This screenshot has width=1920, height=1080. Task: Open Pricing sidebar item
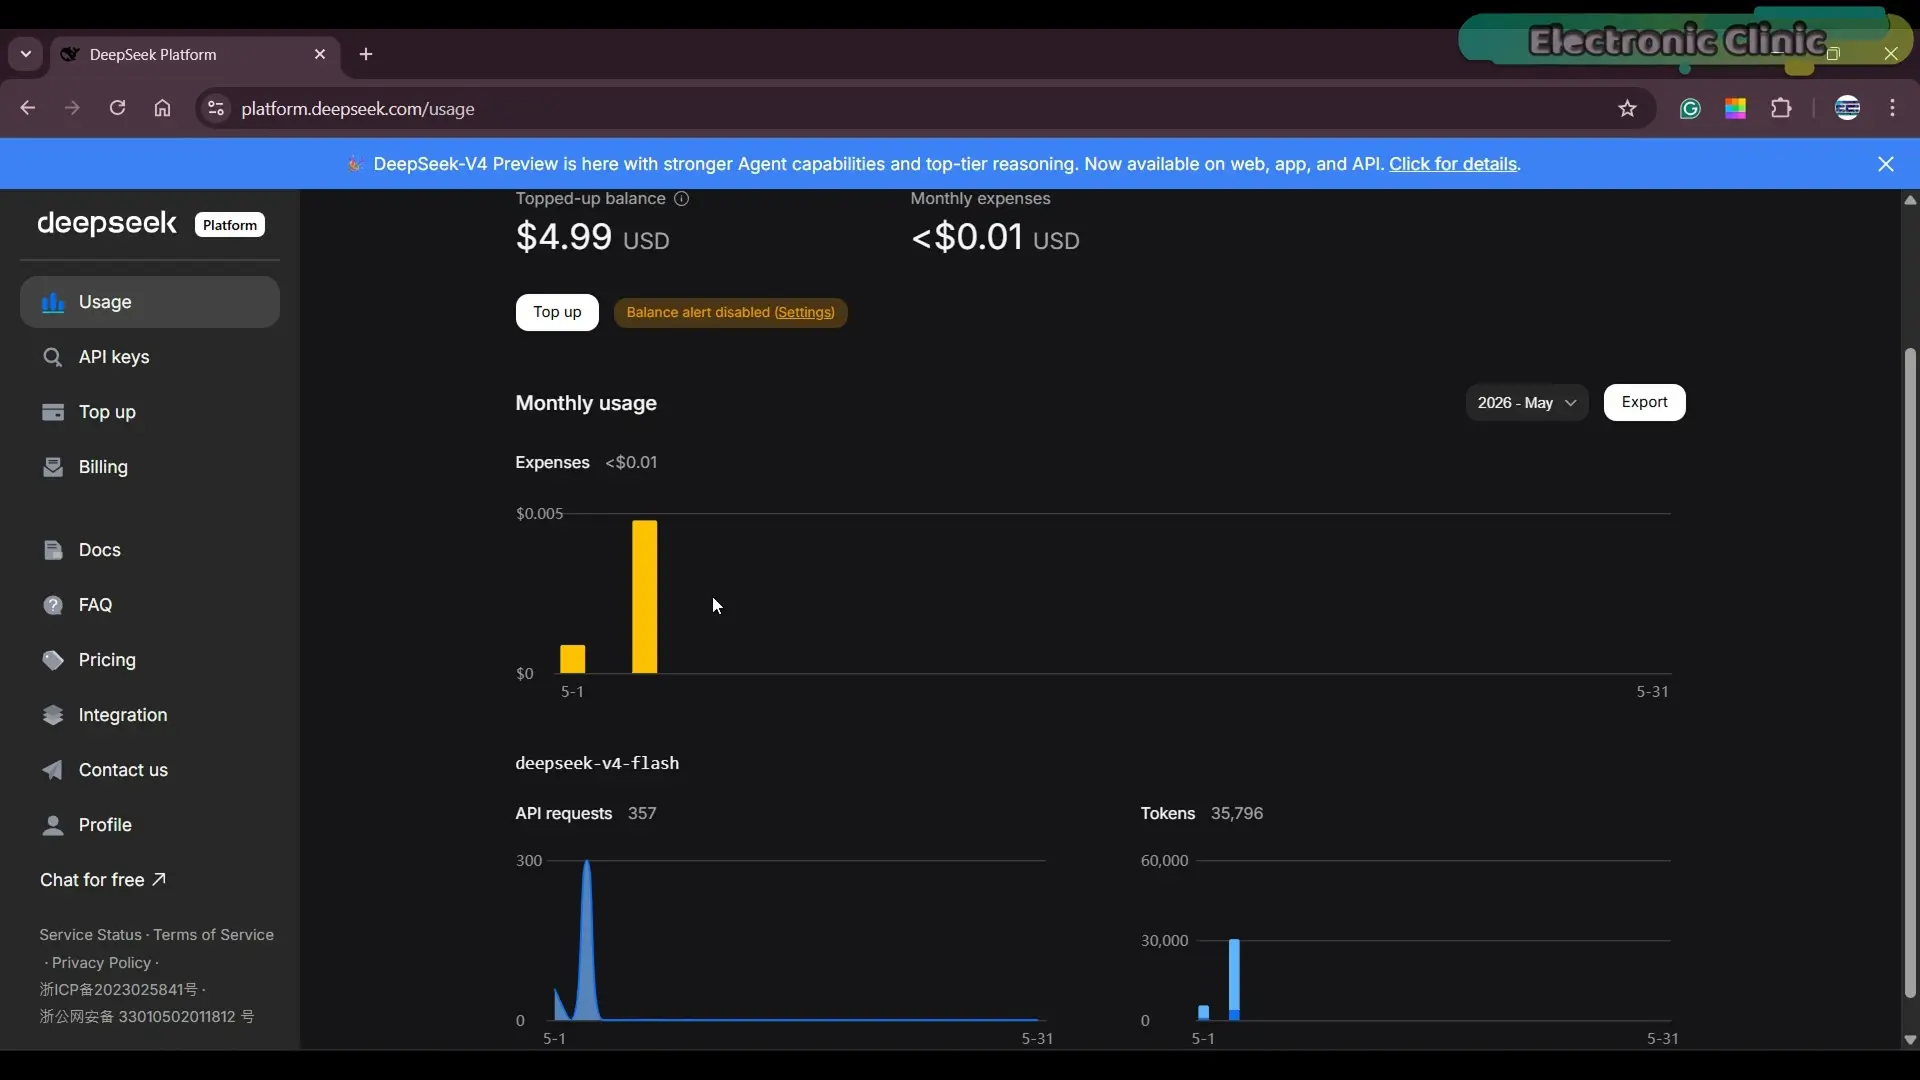click(149, 660)
